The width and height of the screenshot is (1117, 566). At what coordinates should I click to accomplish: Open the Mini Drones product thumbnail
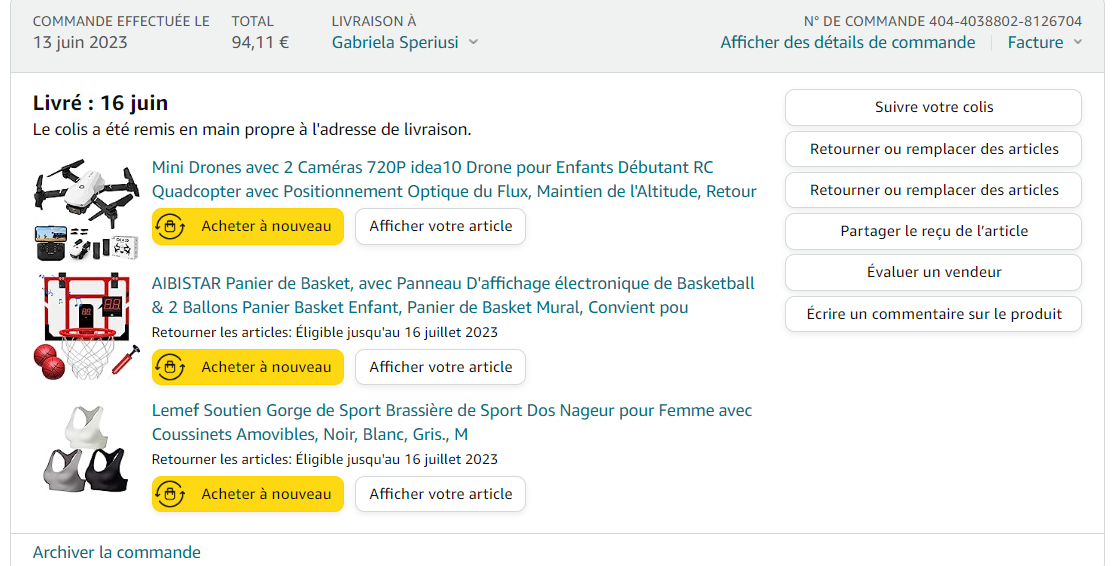click(86, 208)
